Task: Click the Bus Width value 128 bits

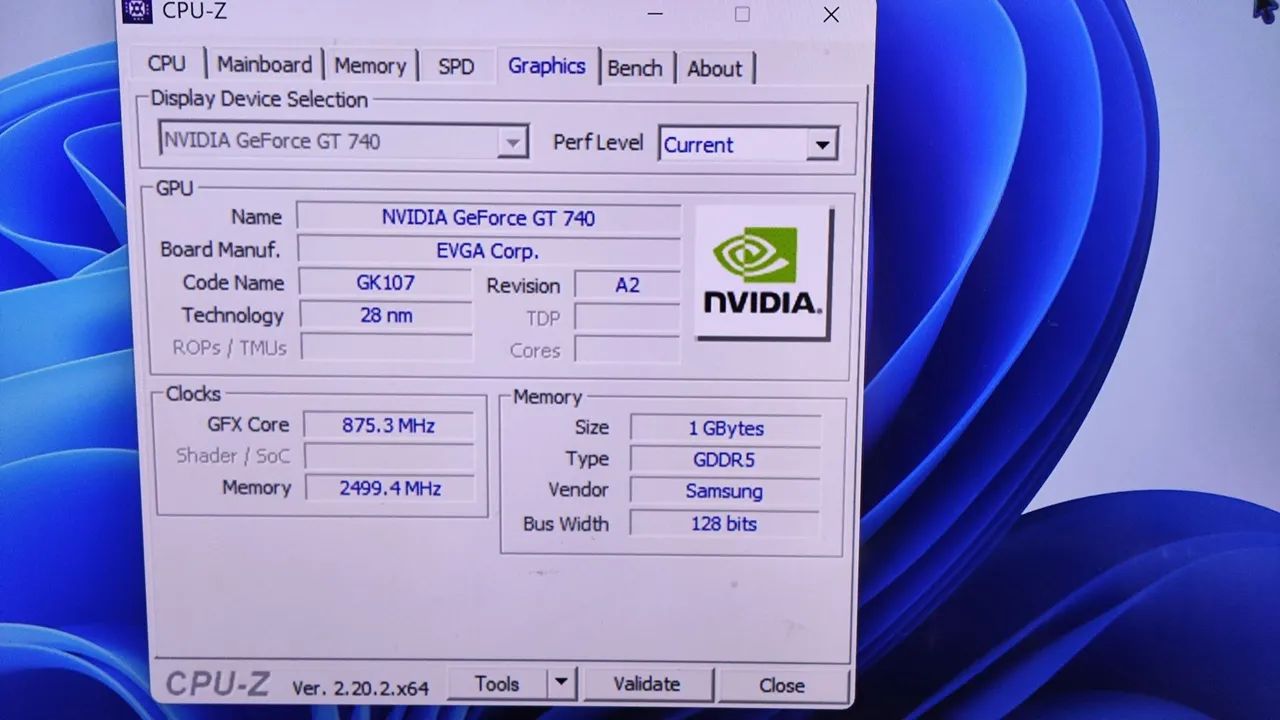Action: 724,523
